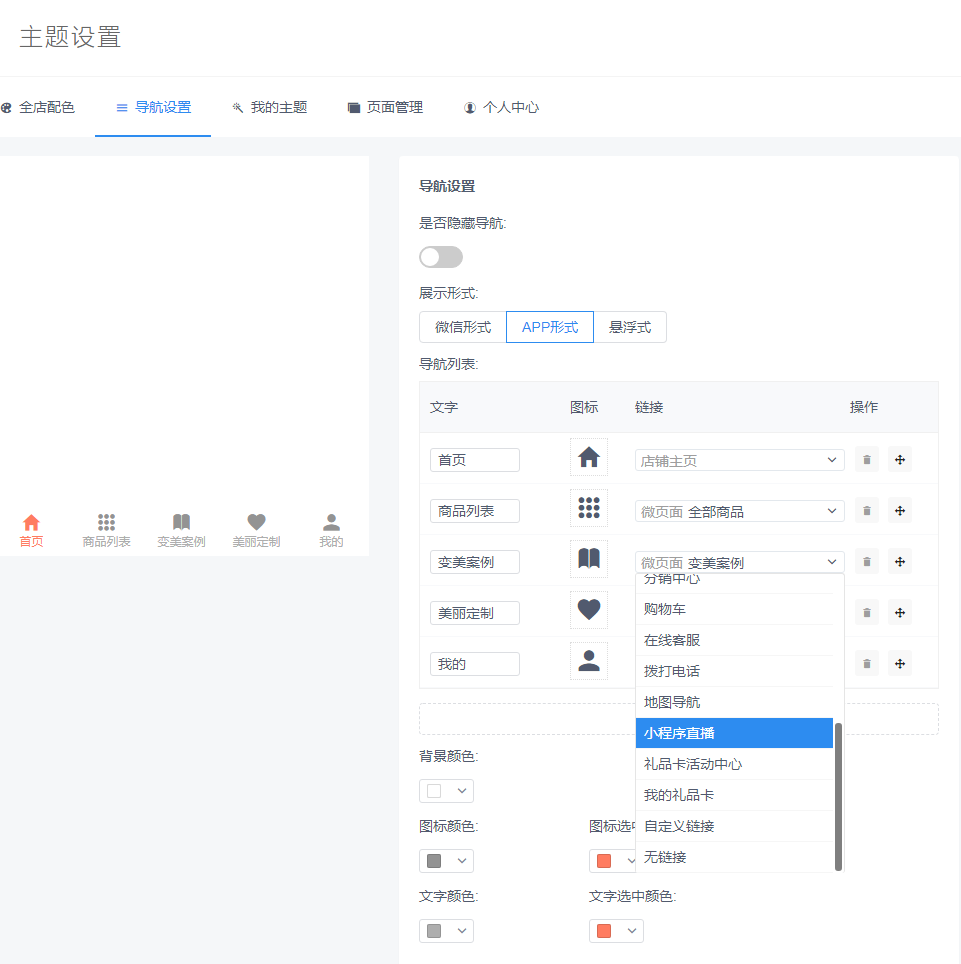Viewport: 961px width, 964px height.
Task: Click the person icon in the 我的 row
Action: (x=588, y=661)
